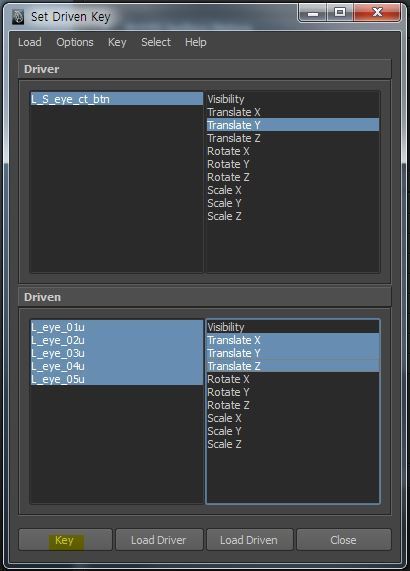Select Rotate Z in the Driven attributes

(x=293, y=405)
